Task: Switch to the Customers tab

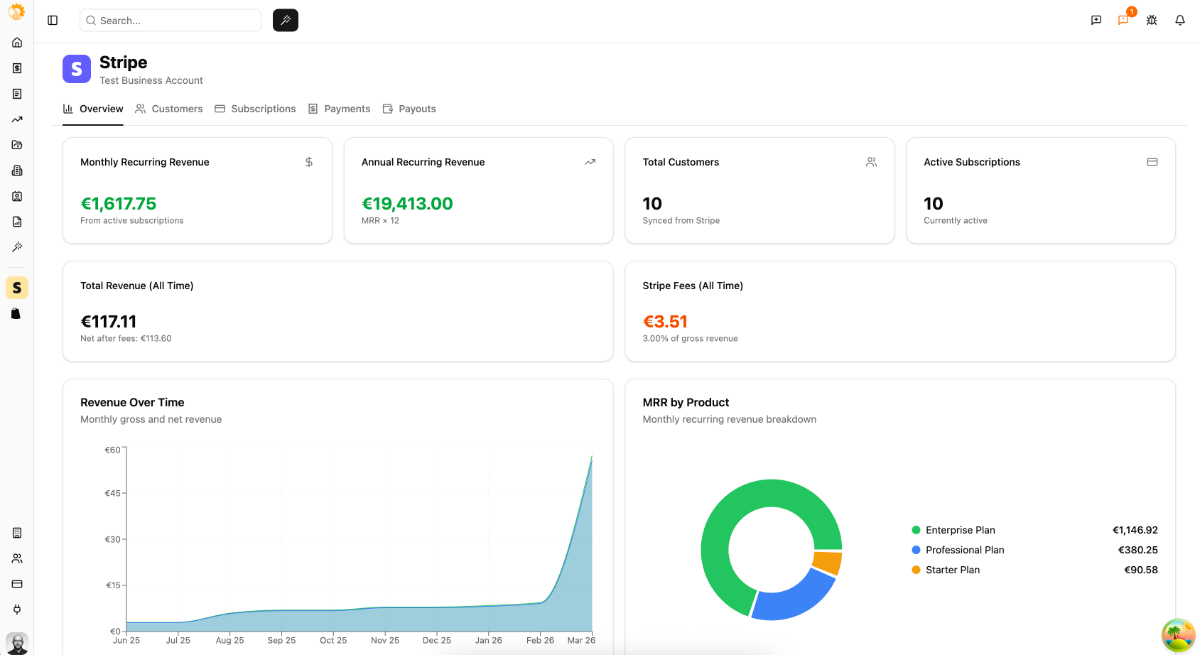Action: tap(169, 109)
